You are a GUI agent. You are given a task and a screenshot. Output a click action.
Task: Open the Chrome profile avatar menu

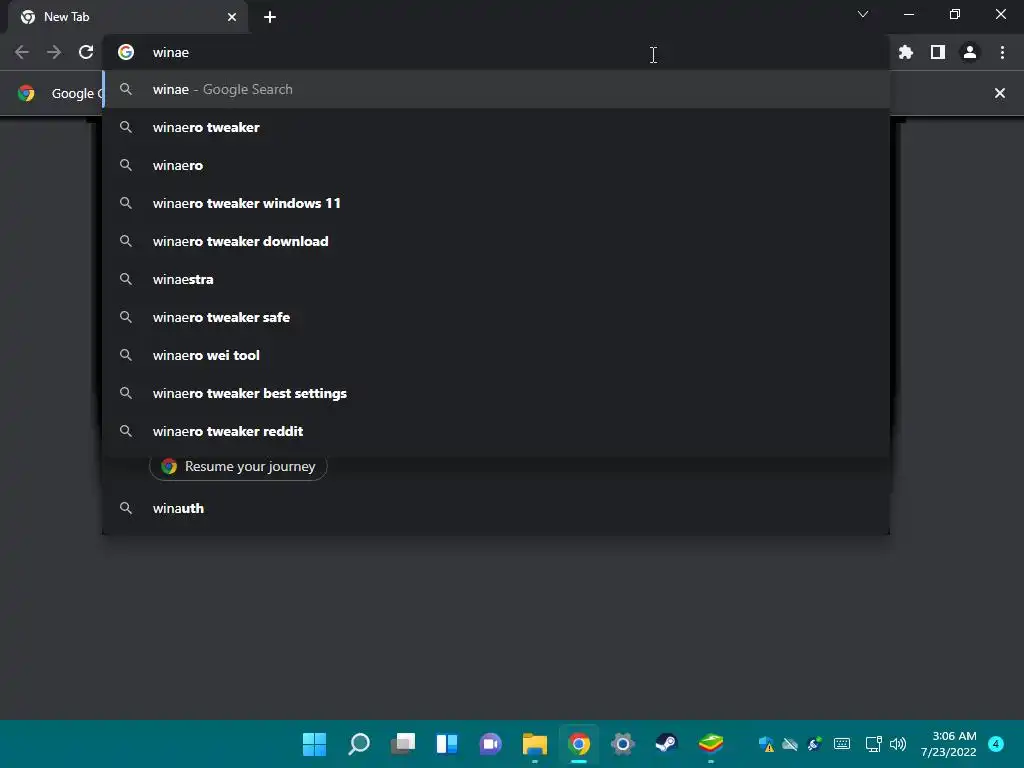[x=970, y=52]
